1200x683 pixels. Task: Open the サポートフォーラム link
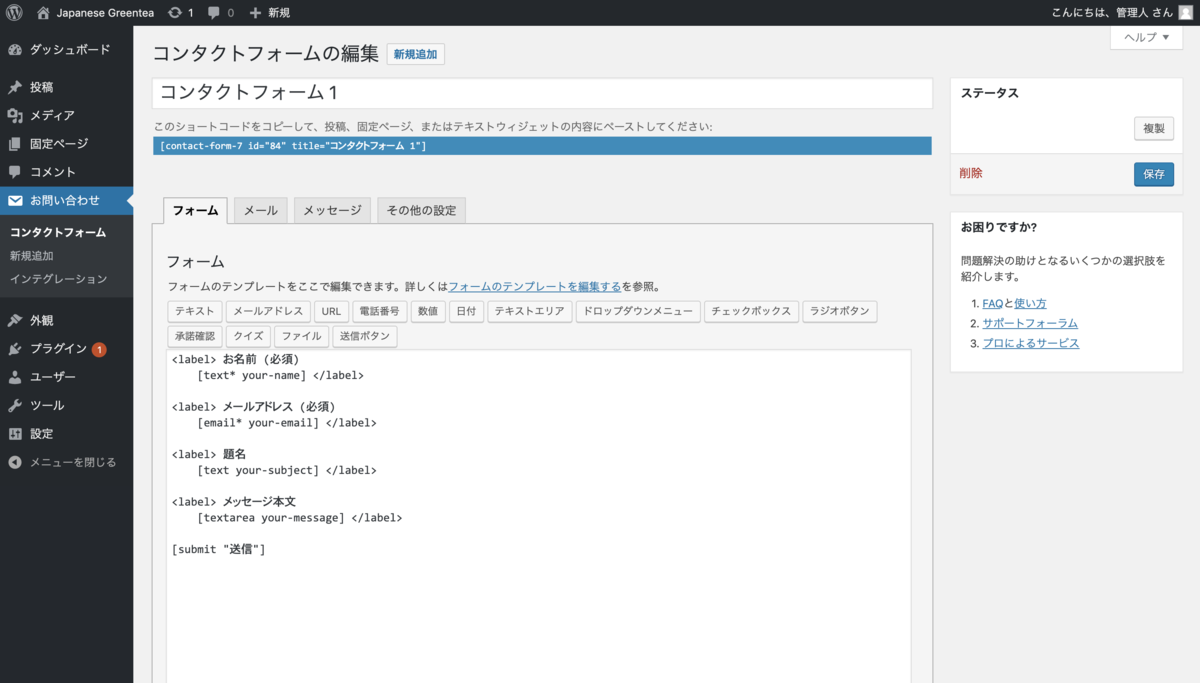tap(1030, 323)
